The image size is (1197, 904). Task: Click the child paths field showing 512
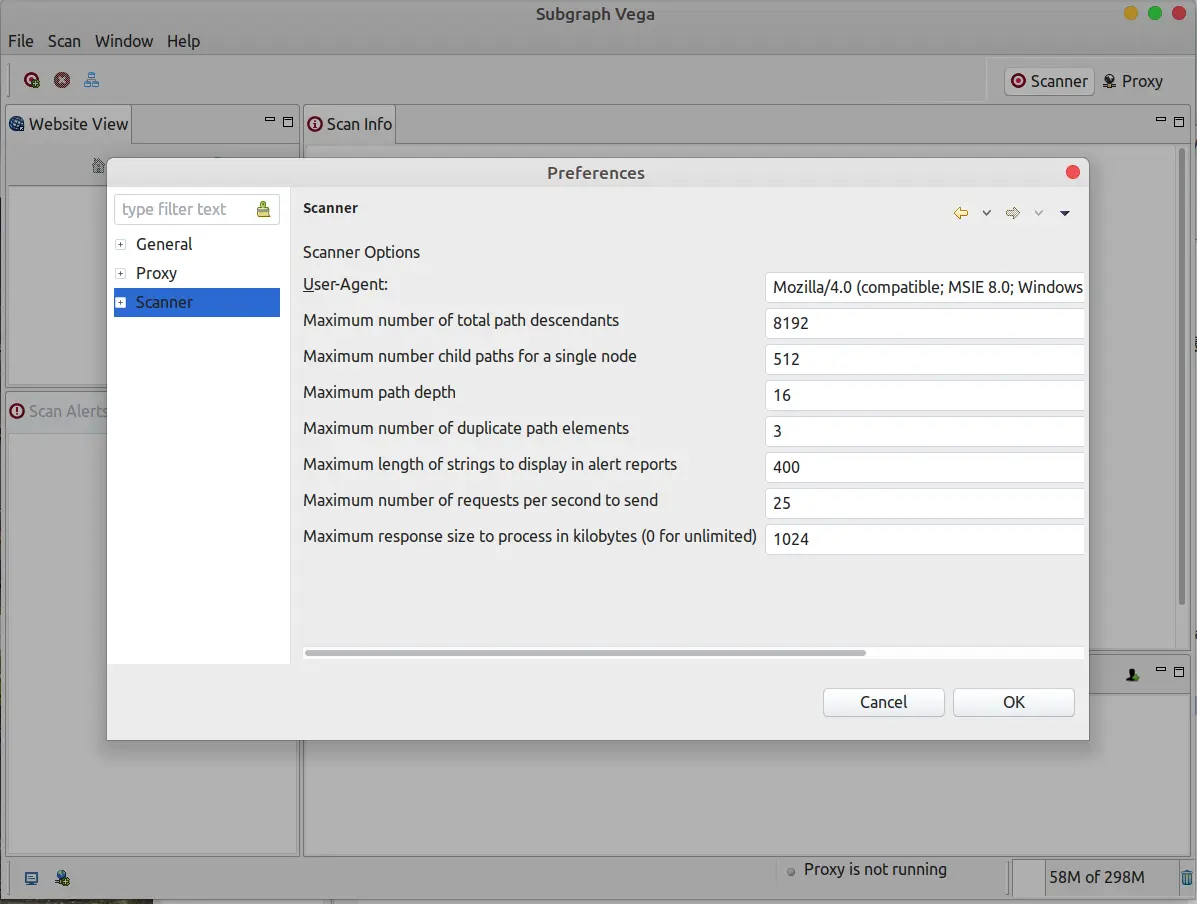point(924,359)
